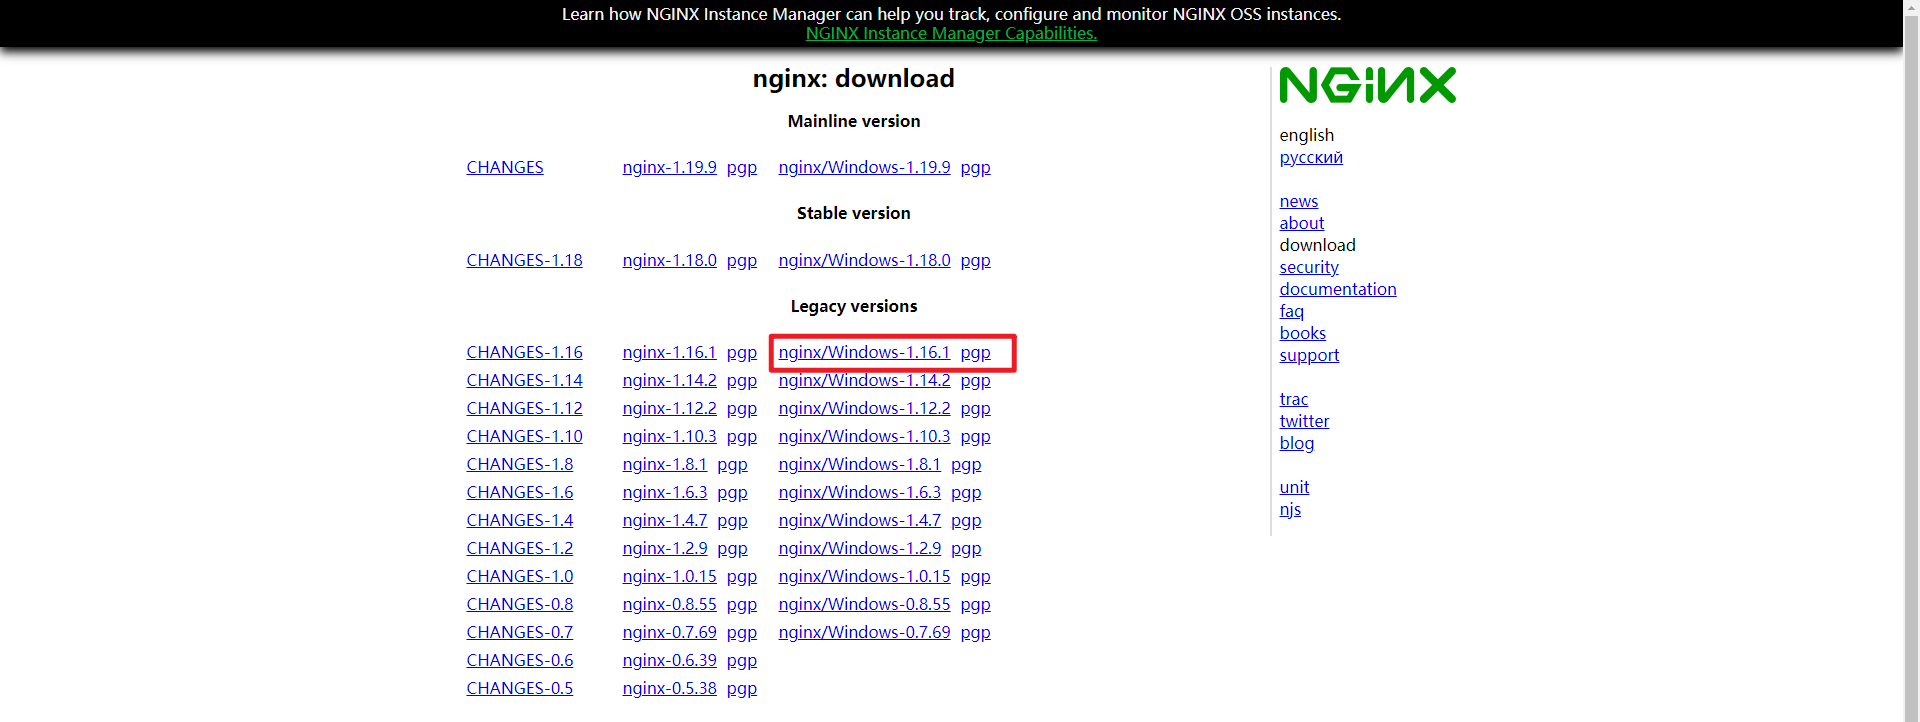Open CHANGES-0.8 link
1920x722 pixels.
pos(519,604)
